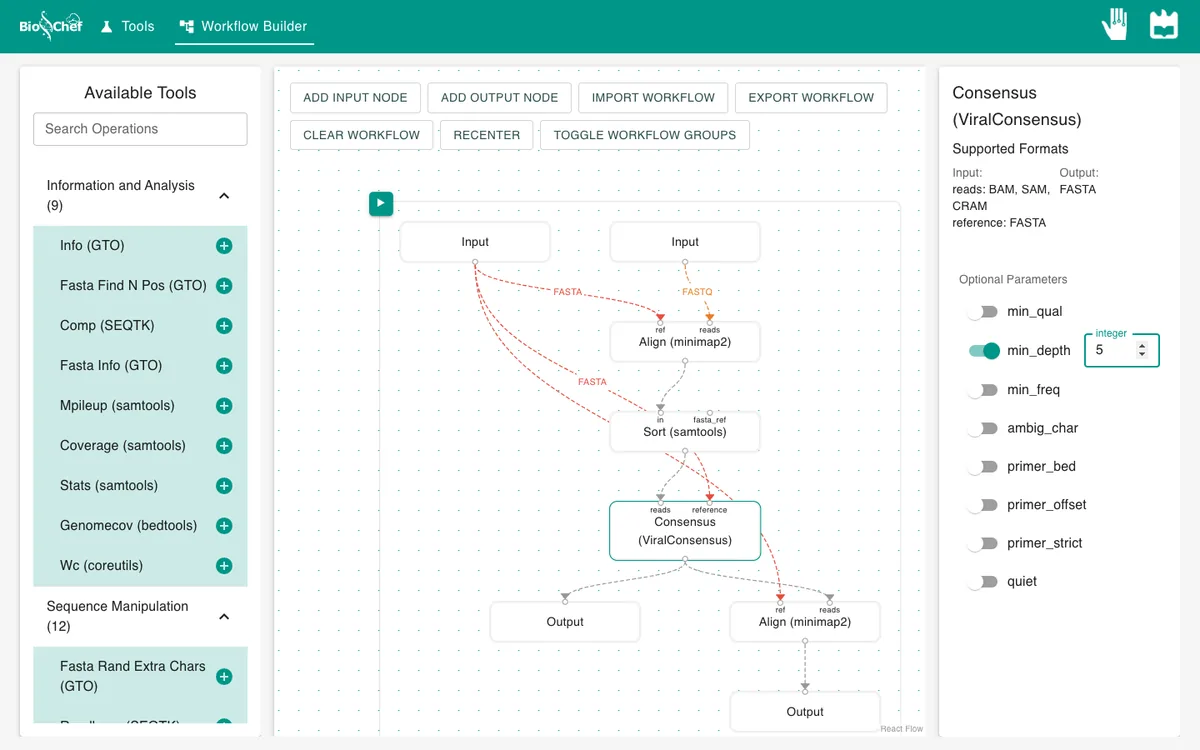Run the workflow with play icon

point(381,203)
